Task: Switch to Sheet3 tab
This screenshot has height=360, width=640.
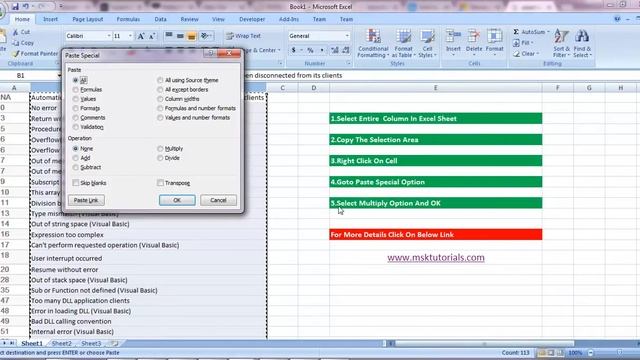Action: click(91, 344)
